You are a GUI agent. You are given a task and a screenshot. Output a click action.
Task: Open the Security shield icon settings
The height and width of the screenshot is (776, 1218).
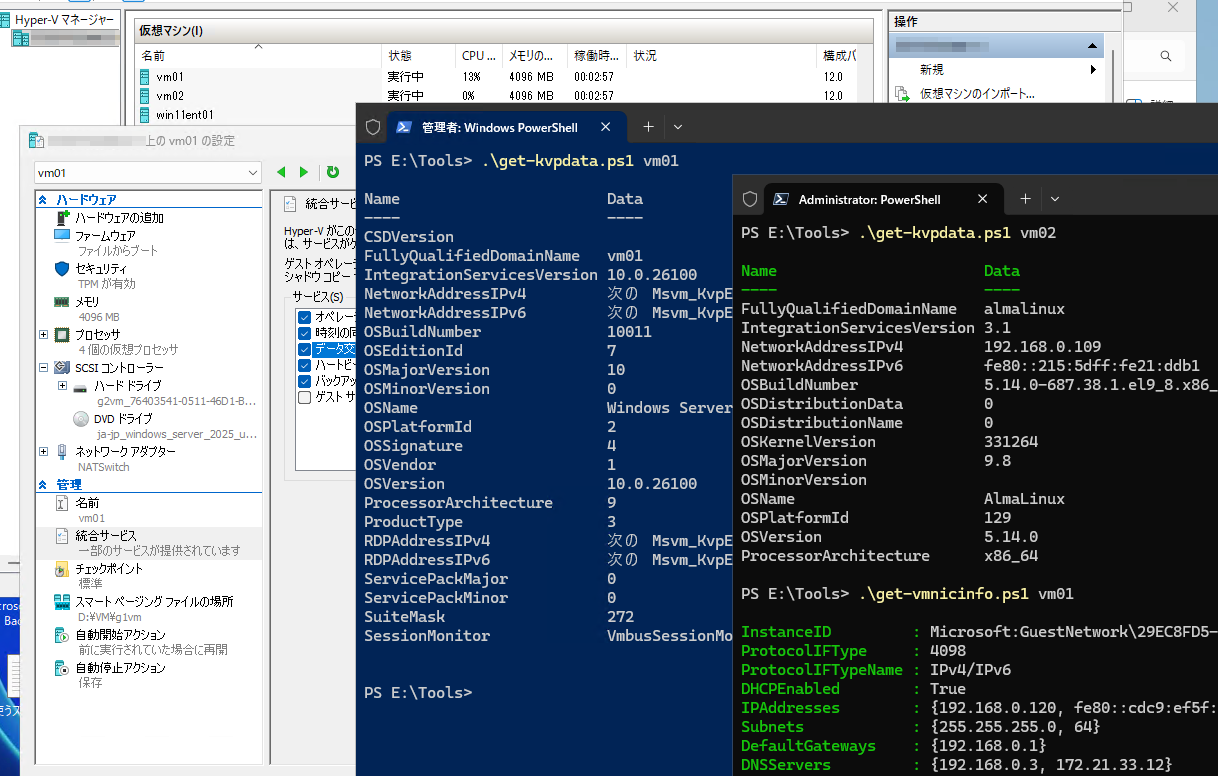(x=62, y=269)
